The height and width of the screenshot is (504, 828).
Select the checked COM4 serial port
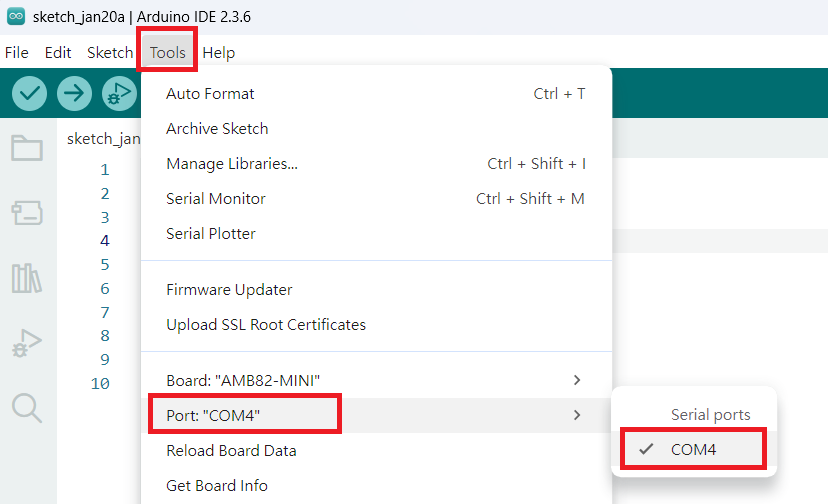(x=693, y=449)
